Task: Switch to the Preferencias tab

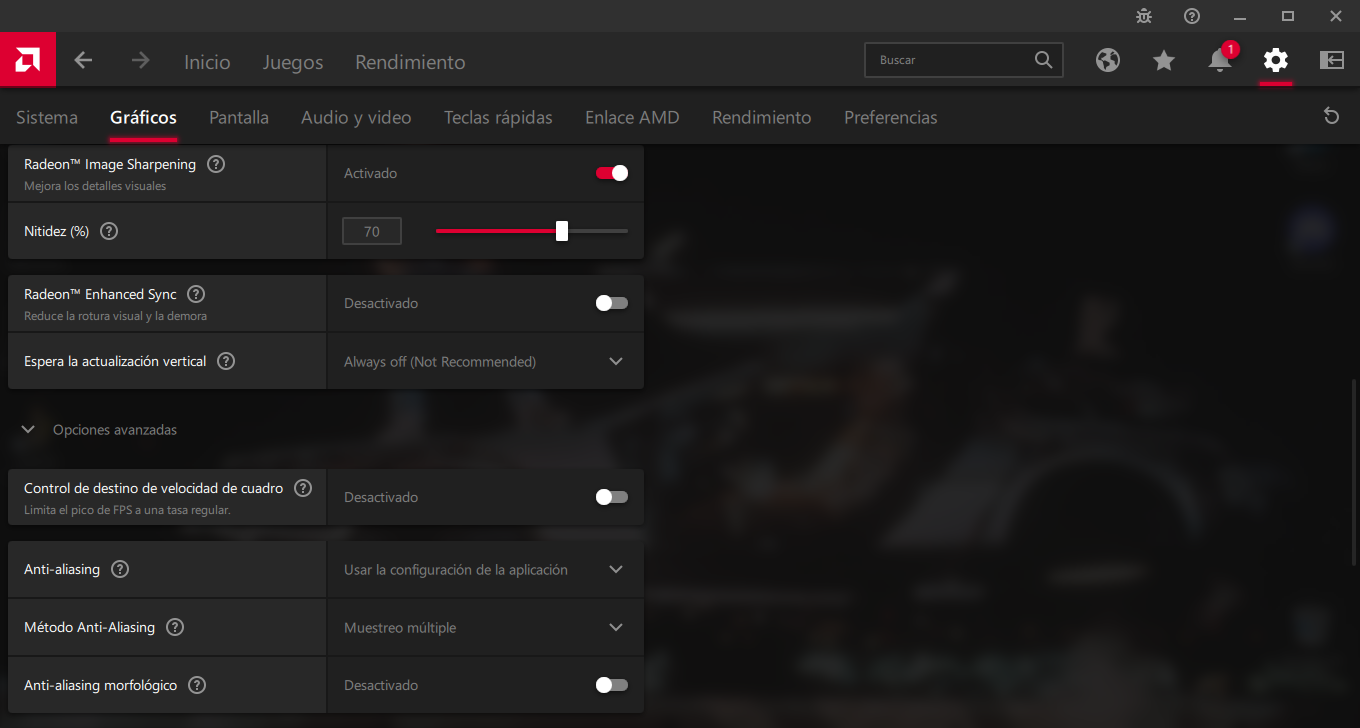Action: (891, 117)
